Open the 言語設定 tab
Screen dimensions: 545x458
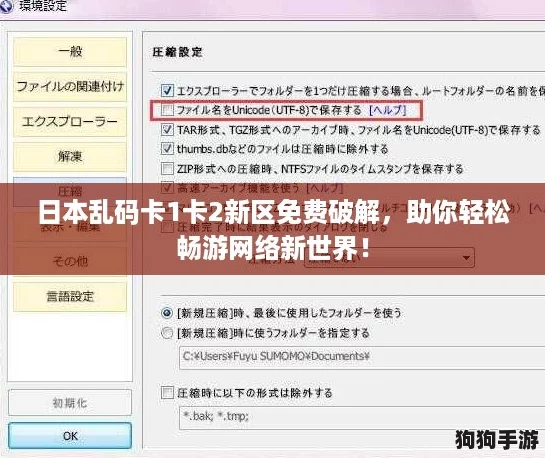click(x=70, y=296)
